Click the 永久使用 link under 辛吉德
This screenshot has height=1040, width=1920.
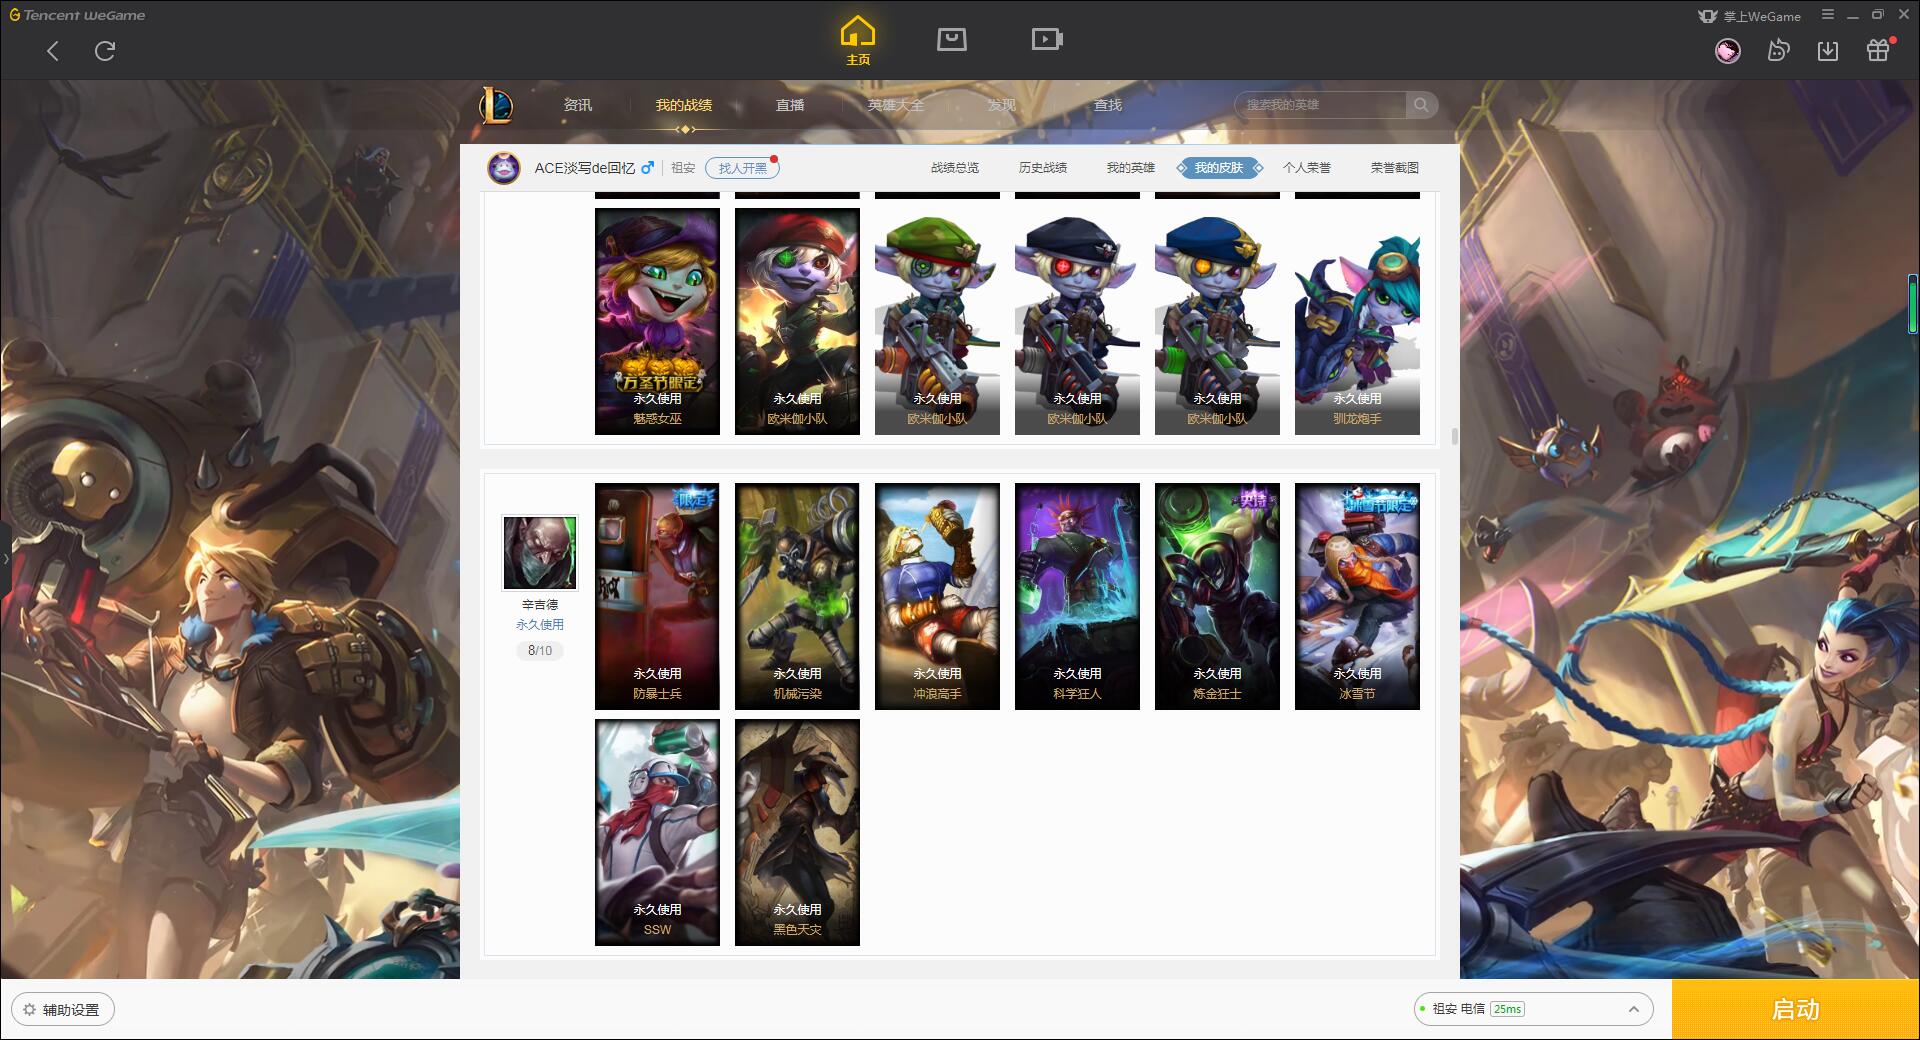540,625
